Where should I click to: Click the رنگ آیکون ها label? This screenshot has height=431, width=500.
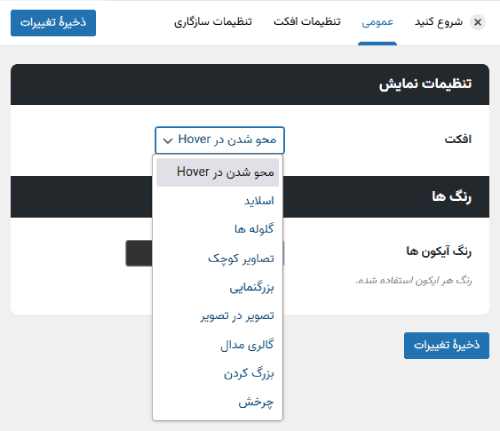pos(439,251)
